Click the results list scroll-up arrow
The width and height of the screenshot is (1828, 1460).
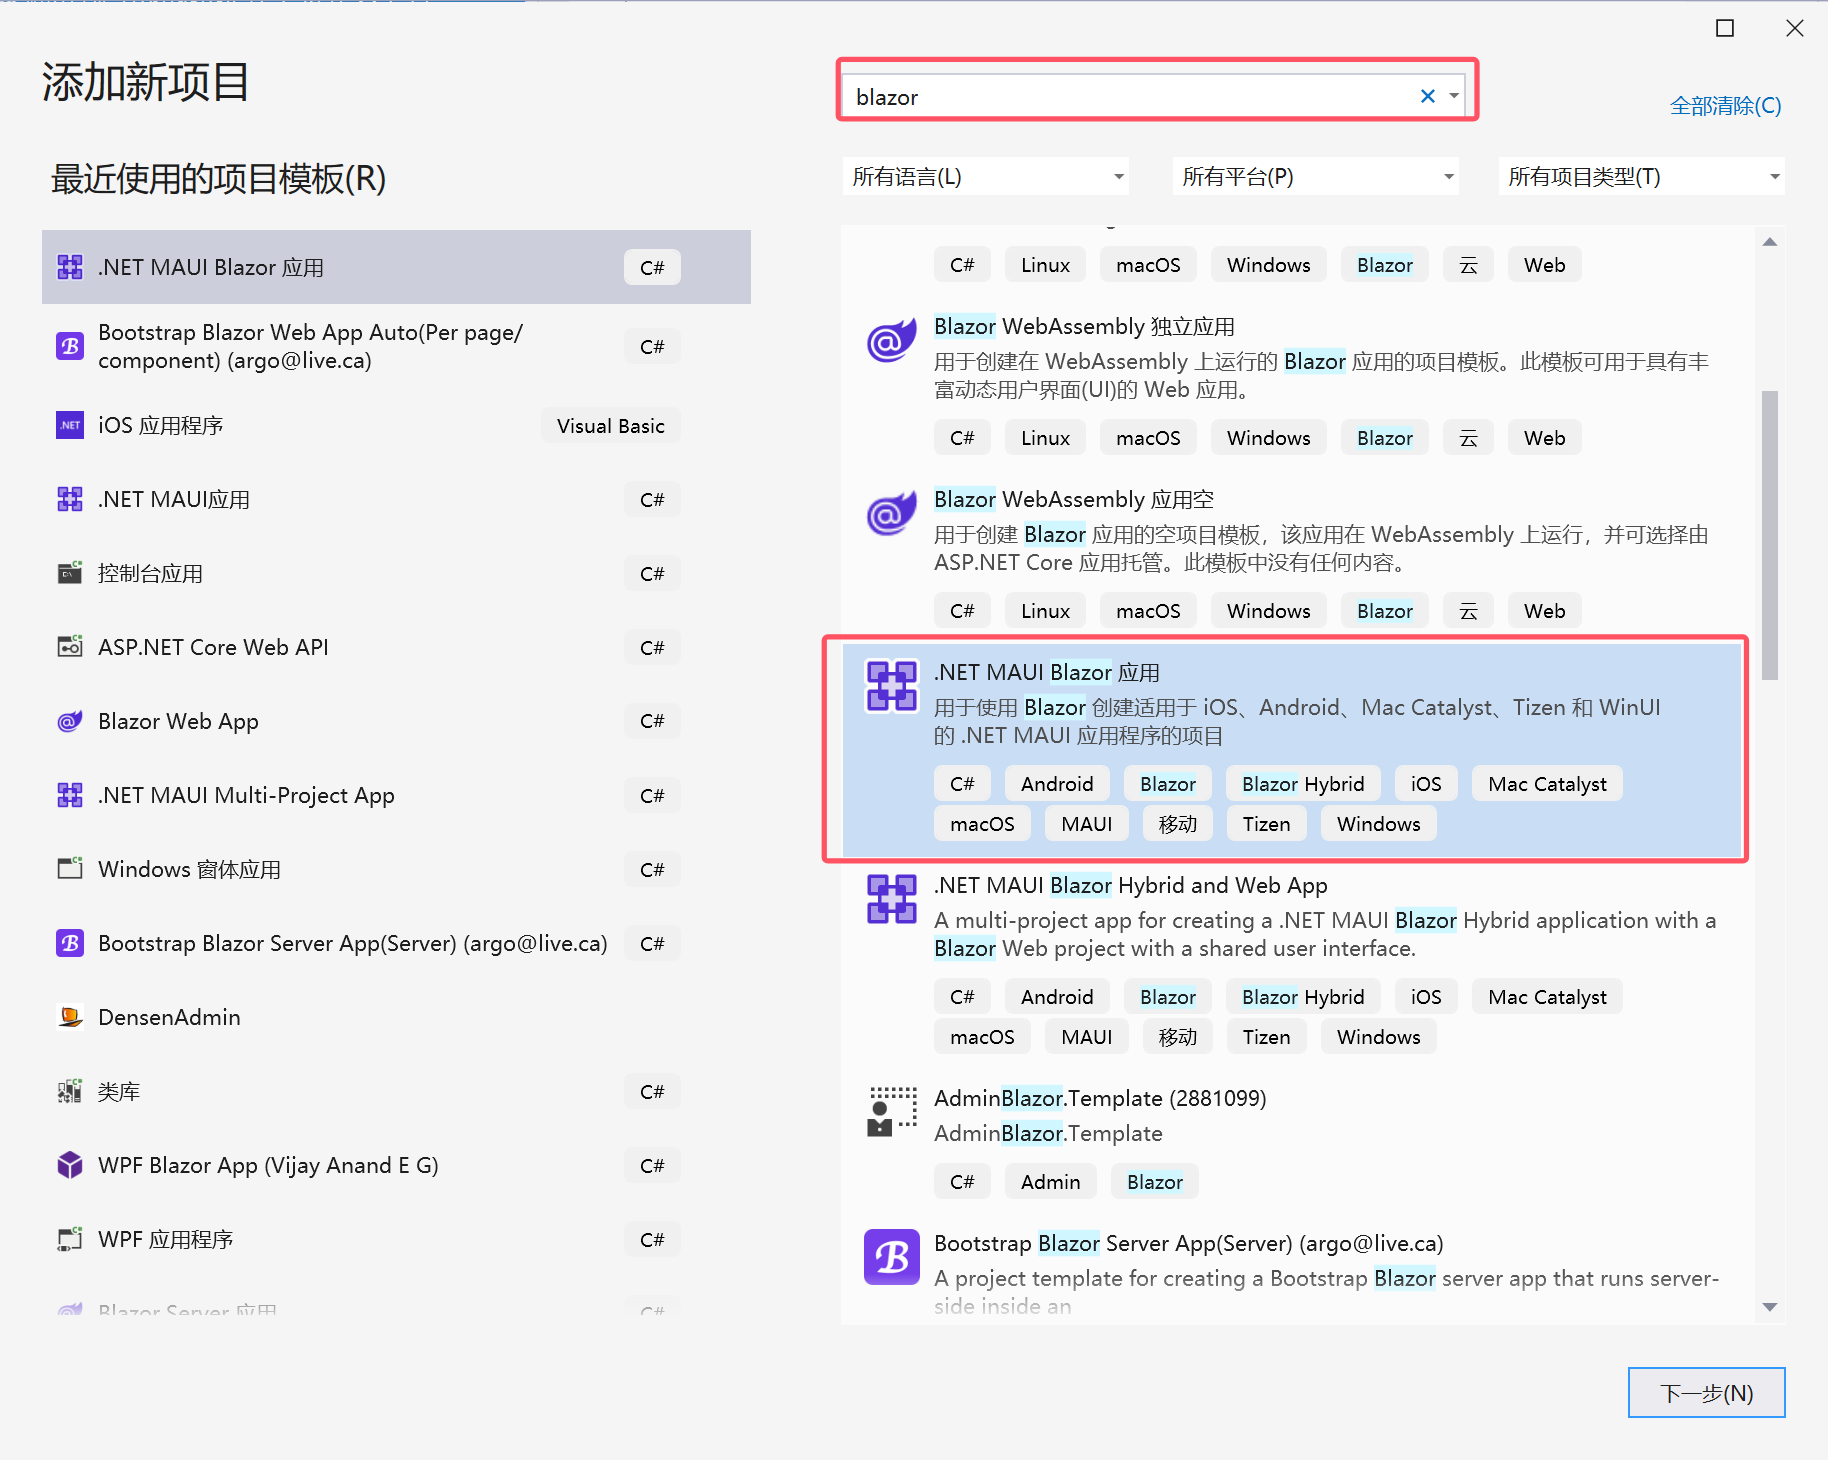click(1770, 242)
